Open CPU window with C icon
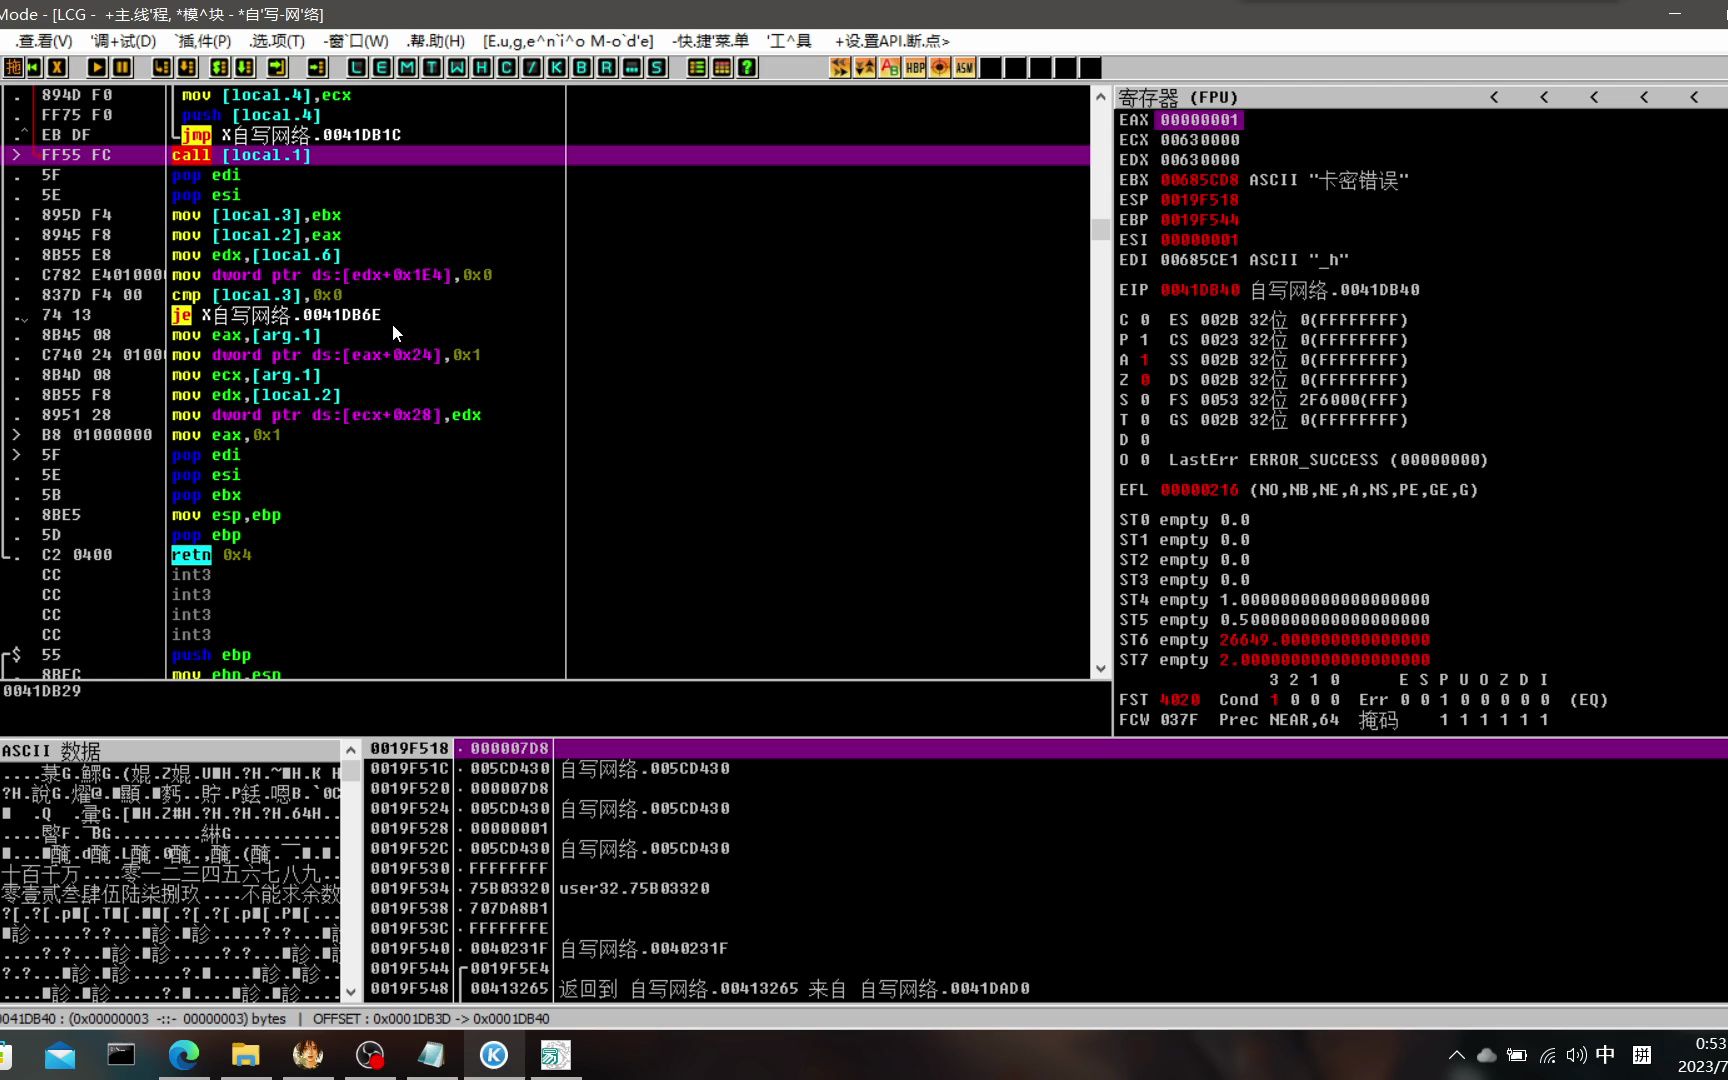Screen dimensions: 1728x1080 pyautogui.click(x=507, y=67)
